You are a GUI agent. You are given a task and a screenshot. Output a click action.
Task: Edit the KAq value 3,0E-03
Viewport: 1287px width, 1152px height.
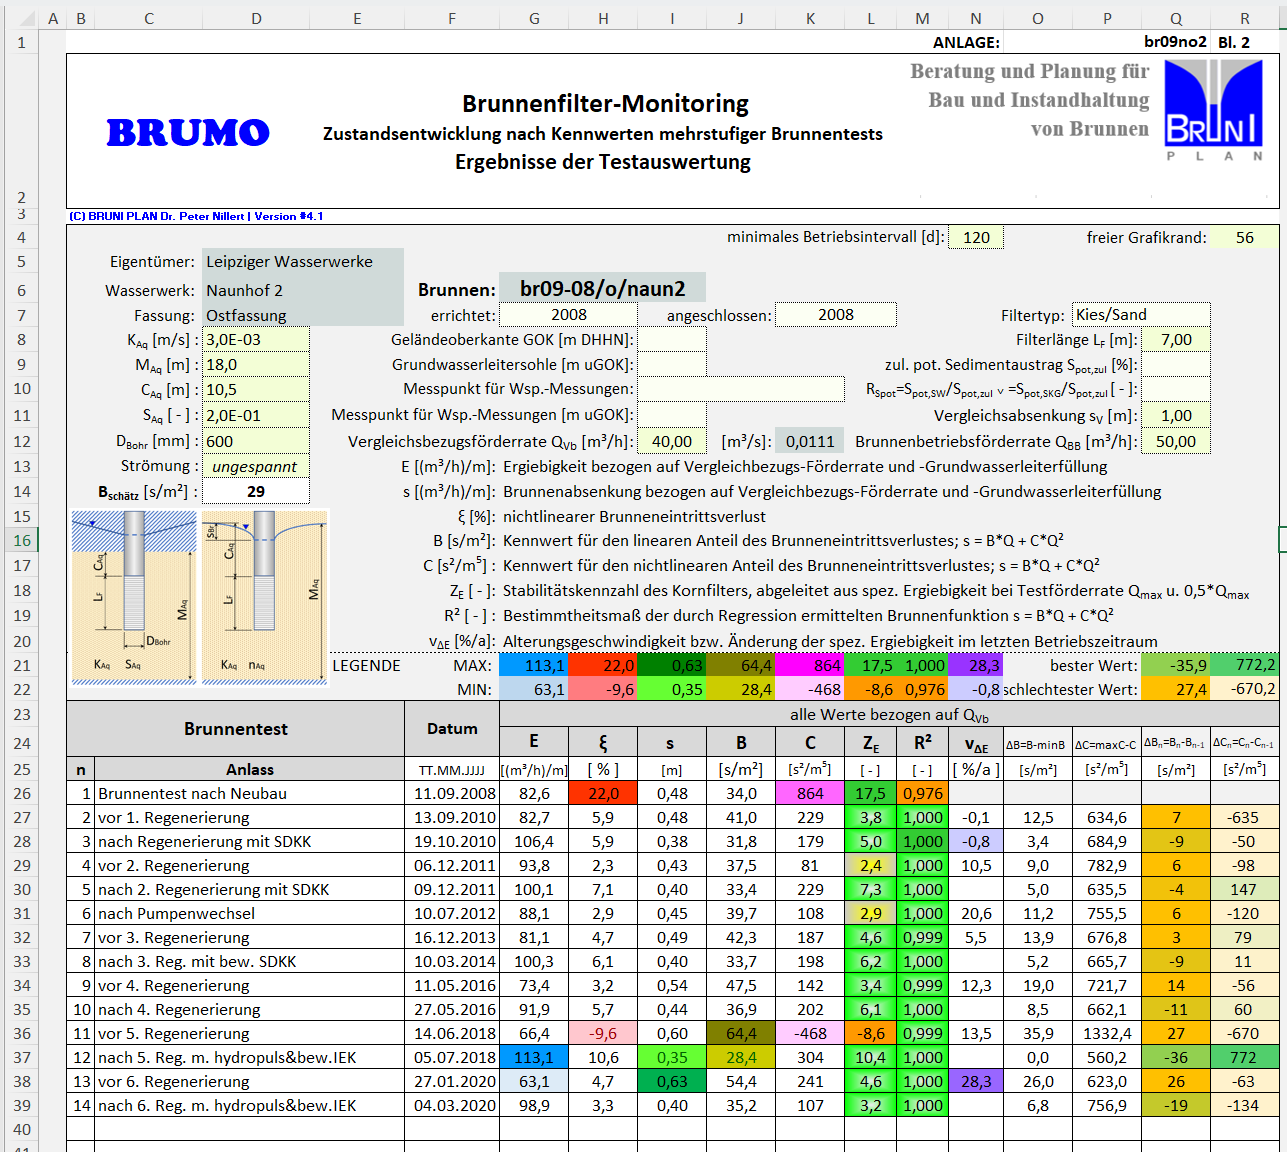[x=256, y=339]
